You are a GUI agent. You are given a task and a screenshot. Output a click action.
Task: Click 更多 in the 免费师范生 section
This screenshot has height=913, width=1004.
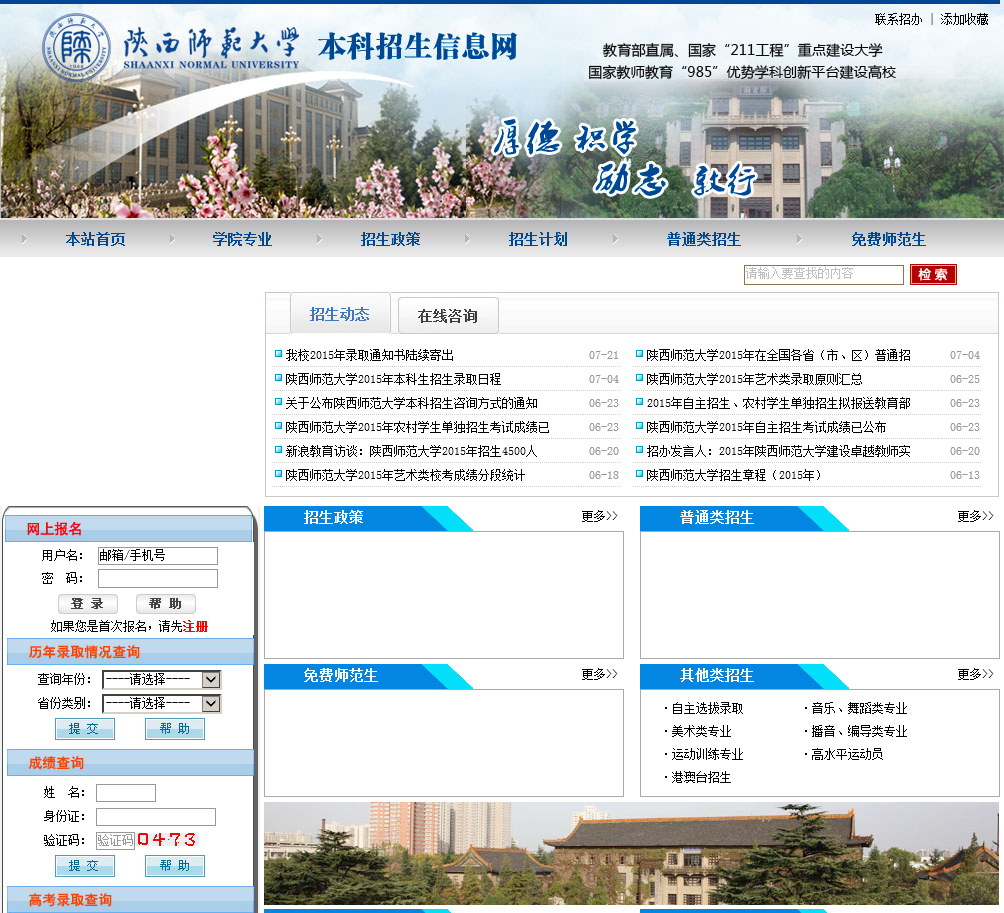(599, 674)
